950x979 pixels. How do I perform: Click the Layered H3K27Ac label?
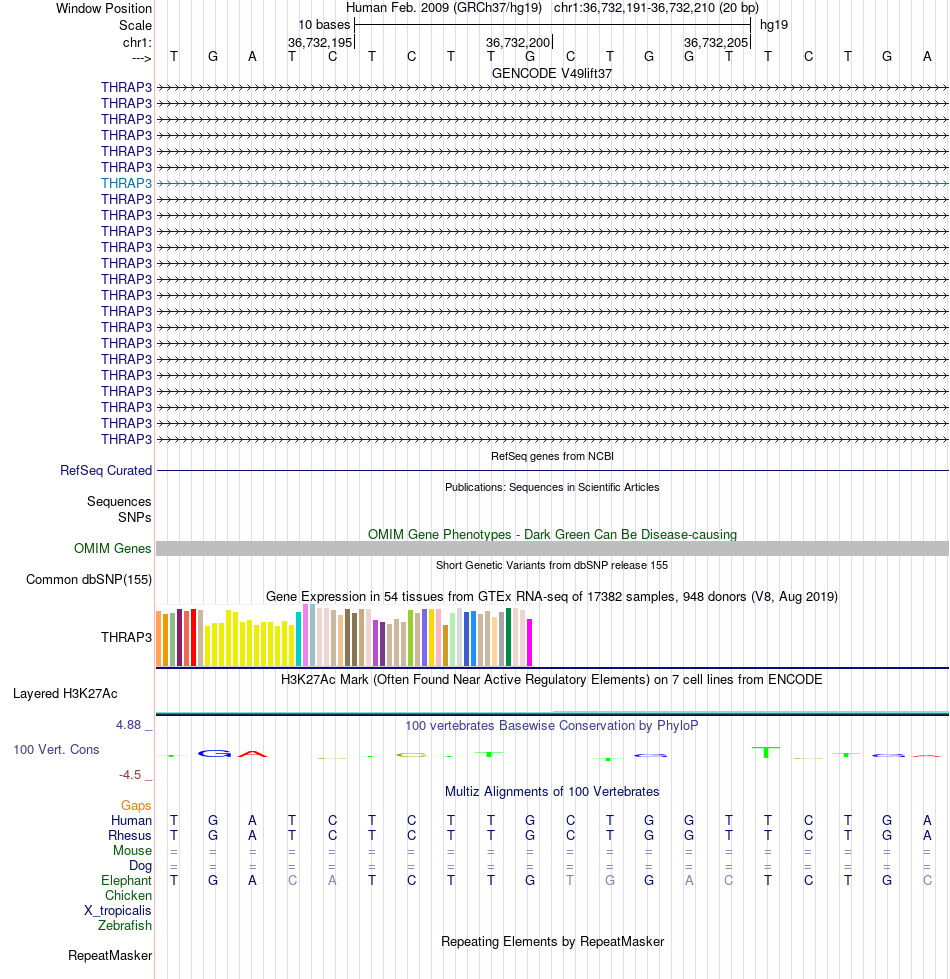pyautogui.click(x=65, y=693)
